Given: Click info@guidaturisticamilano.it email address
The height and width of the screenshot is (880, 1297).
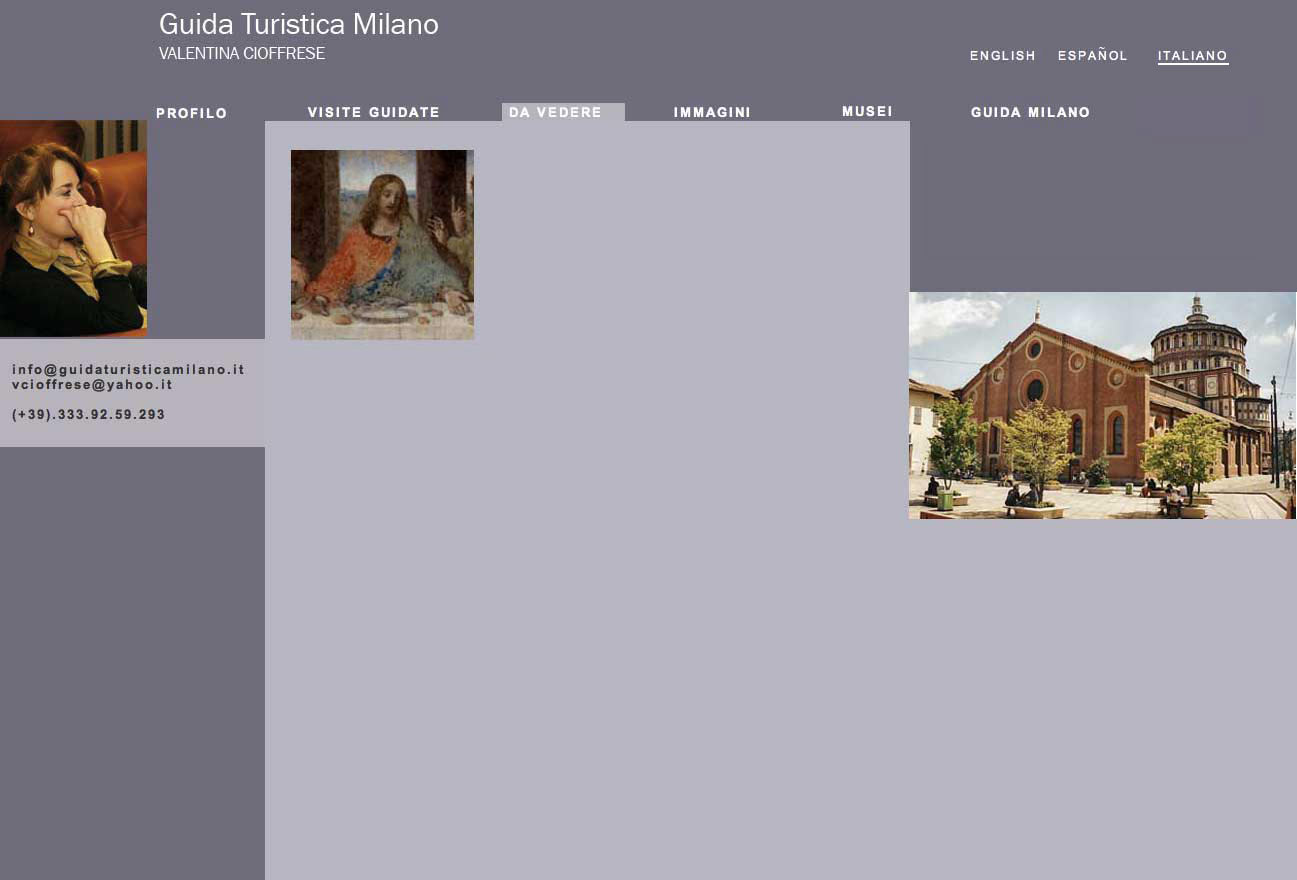Looking at the screenshot, I should pyautogui.click(x=128, y=370).
